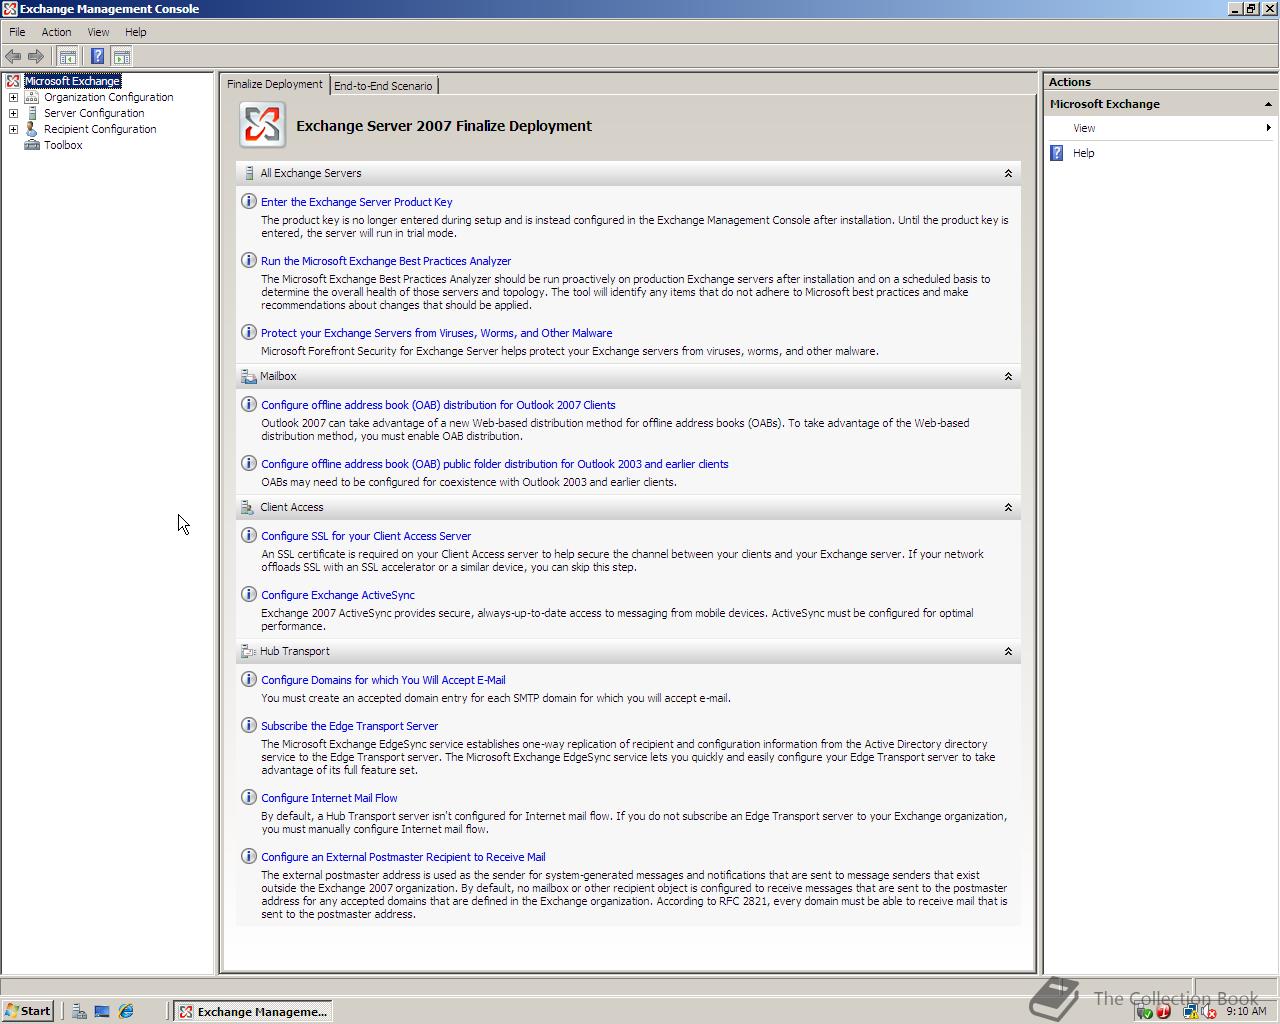
Task: Open Configure External Postmaster Recipient link
Action: tap(403, 857)
